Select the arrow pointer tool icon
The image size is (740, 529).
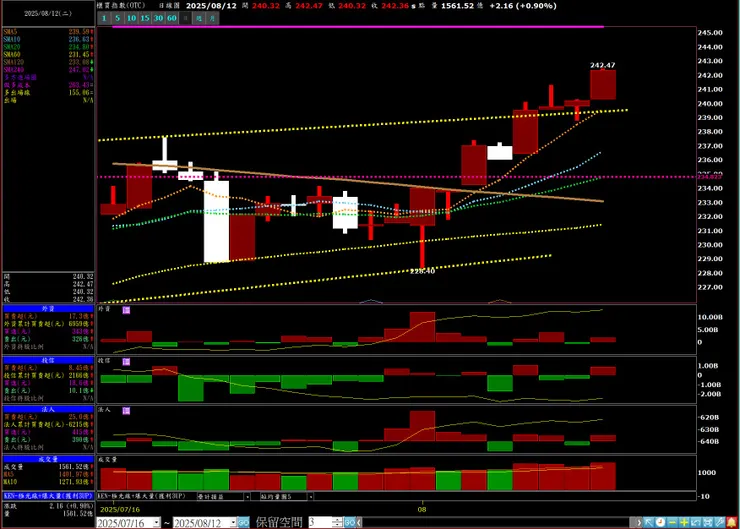pos(648,522)
